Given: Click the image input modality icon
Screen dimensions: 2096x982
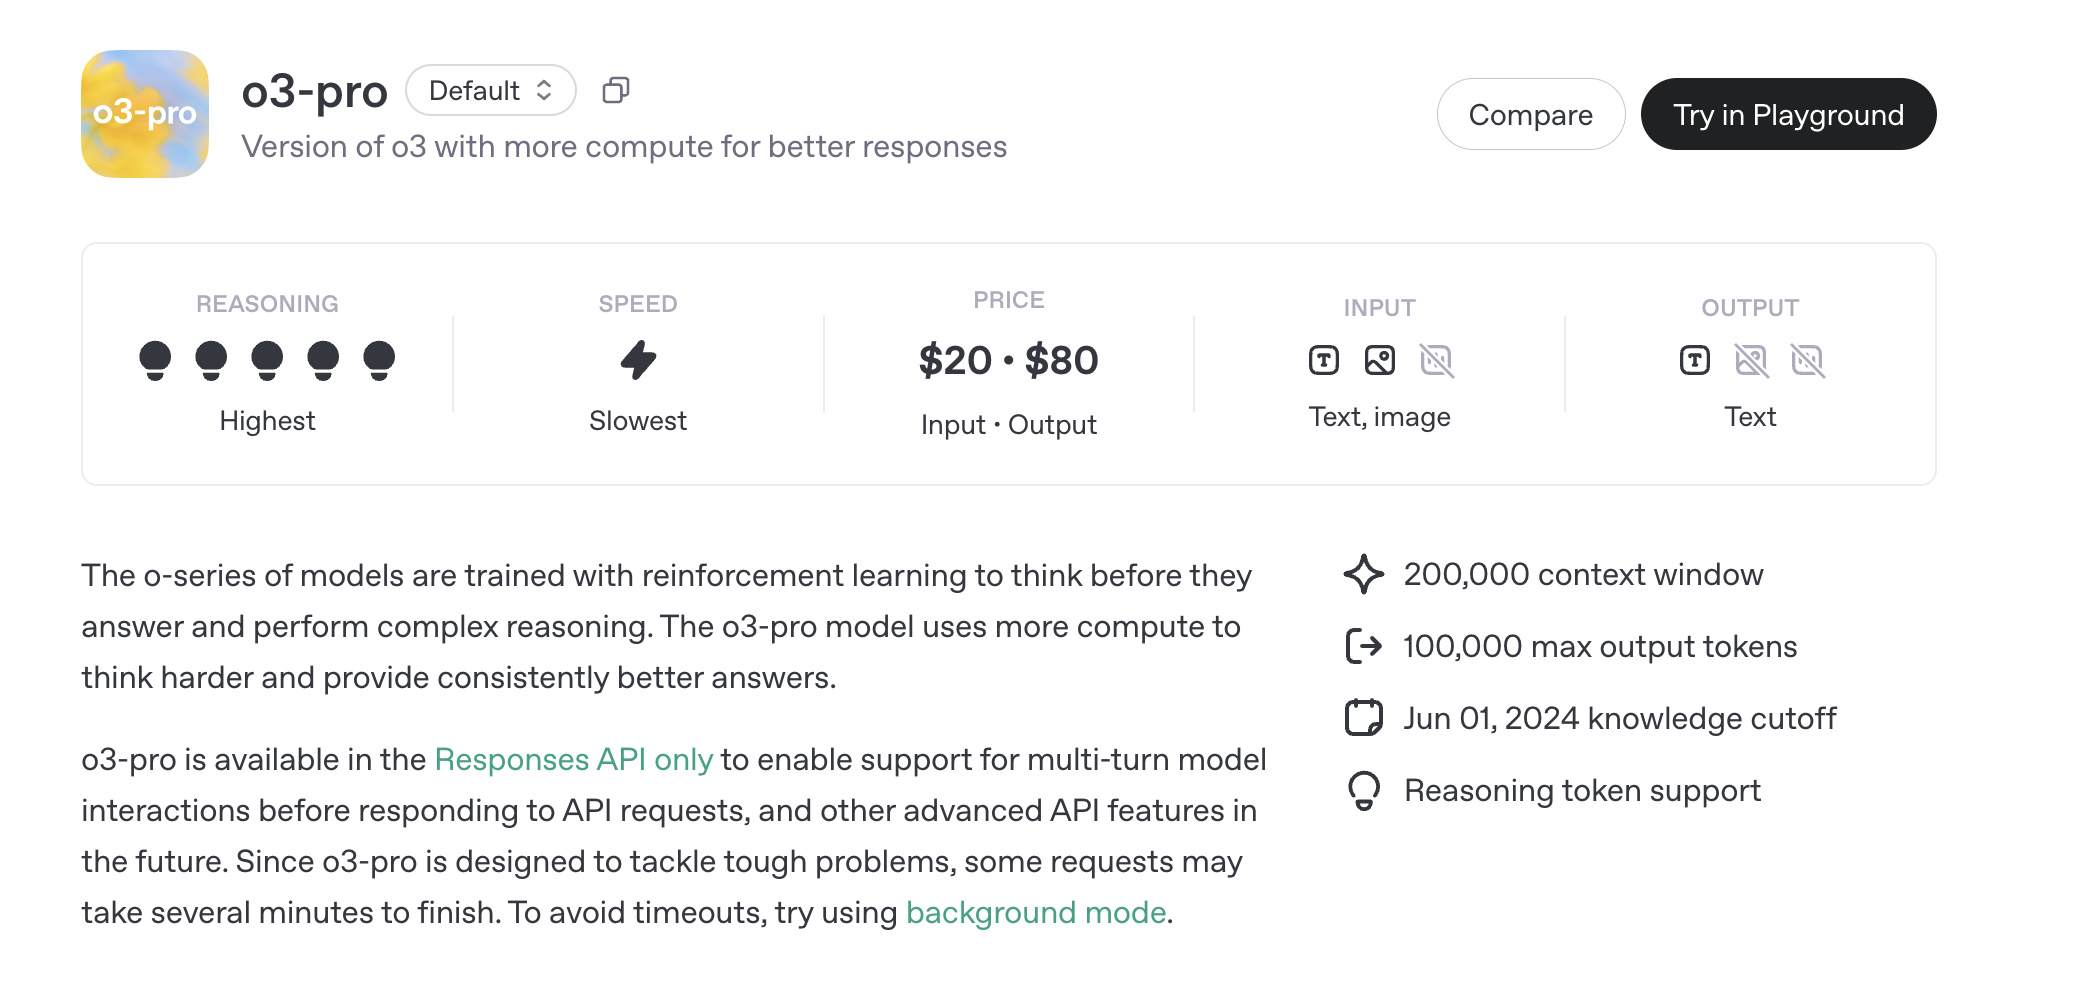Looking at the screenshot, I should coord(1380,360).
